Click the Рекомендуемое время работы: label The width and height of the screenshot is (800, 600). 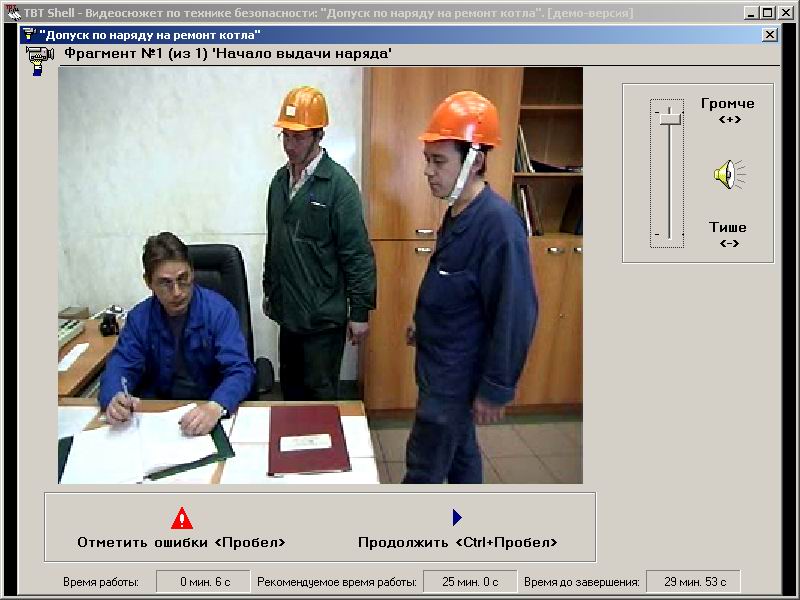tap(337, 582)
